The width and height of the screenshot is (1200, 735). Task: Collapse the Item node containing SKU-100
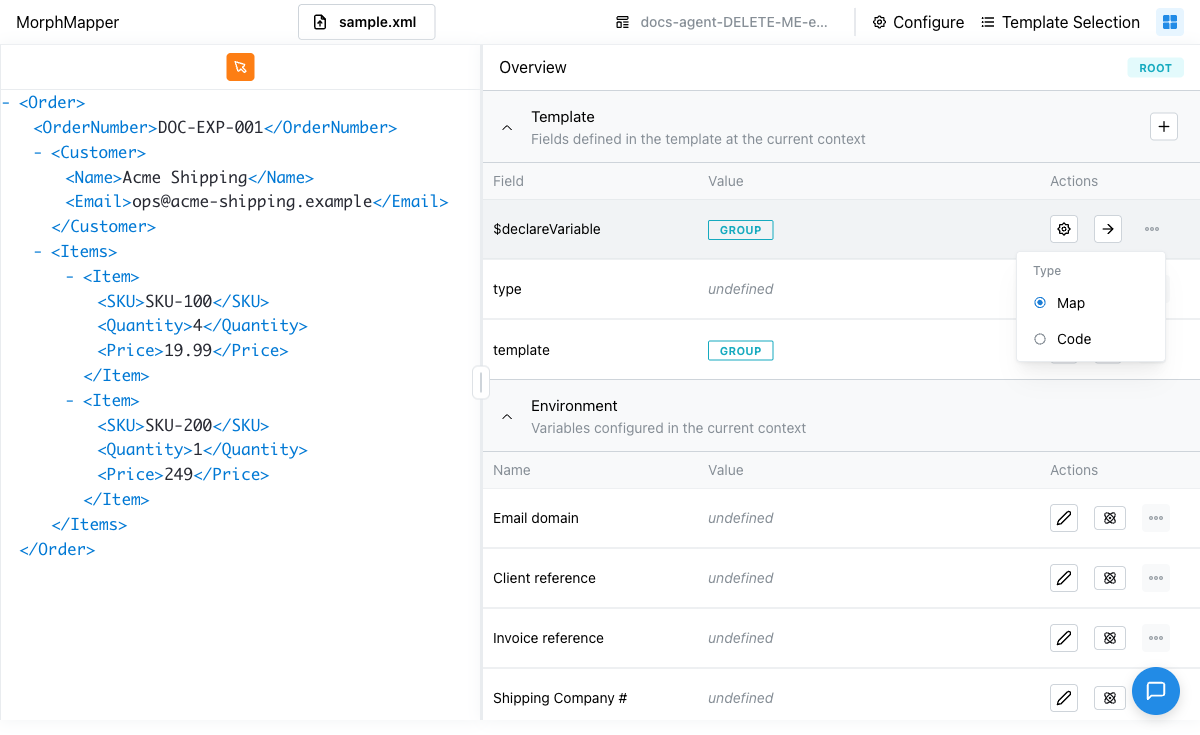(70, 277)
